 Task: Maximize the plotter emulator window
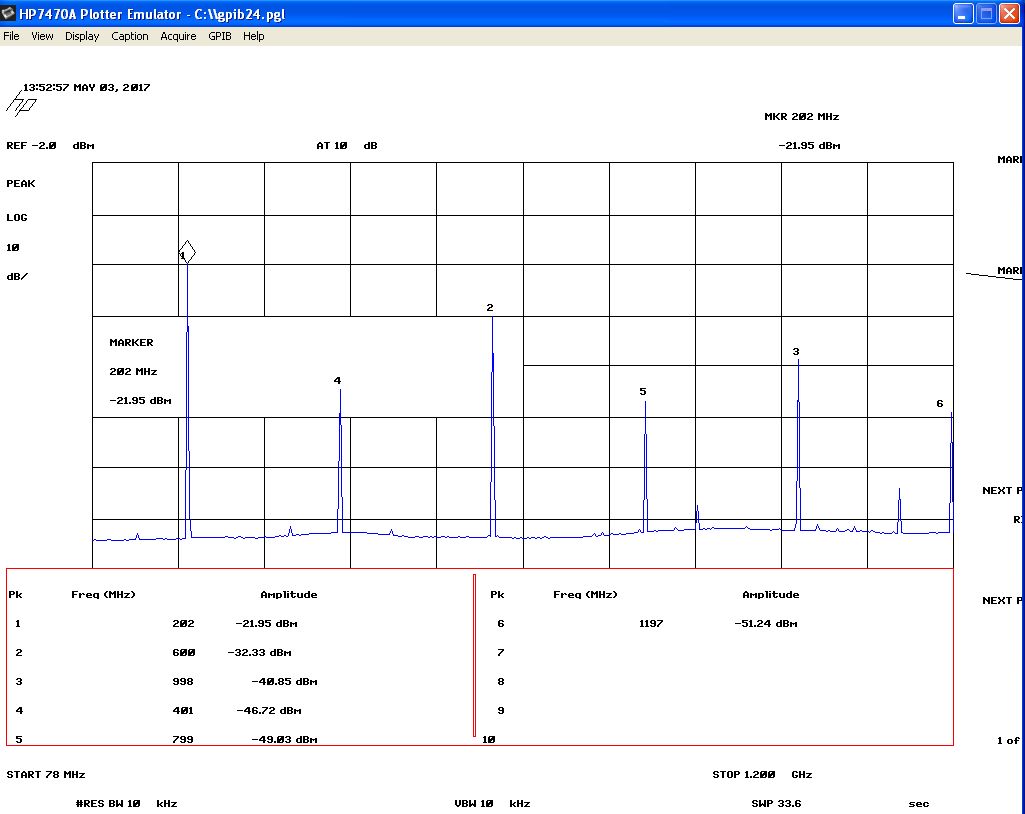point(986,14)
